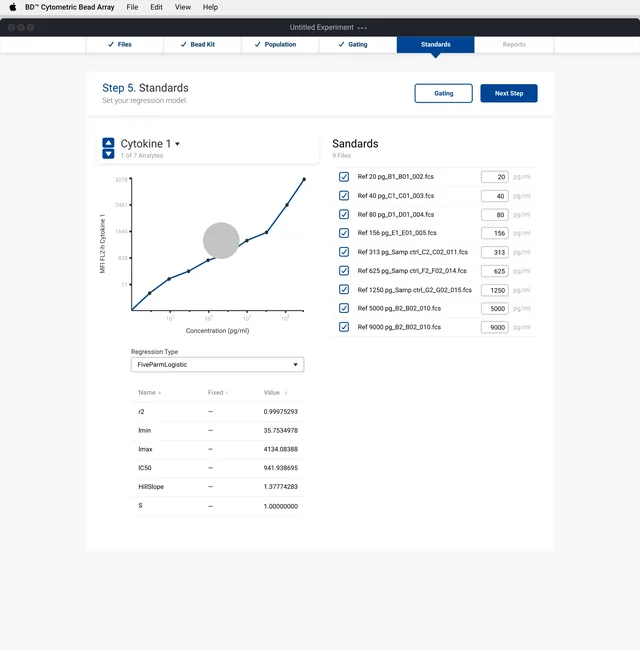
Task: Uncheck Ref 9000 pg_B2_B02_010.fcs standard
Action: pyautogui.click(x=344, y=327)
